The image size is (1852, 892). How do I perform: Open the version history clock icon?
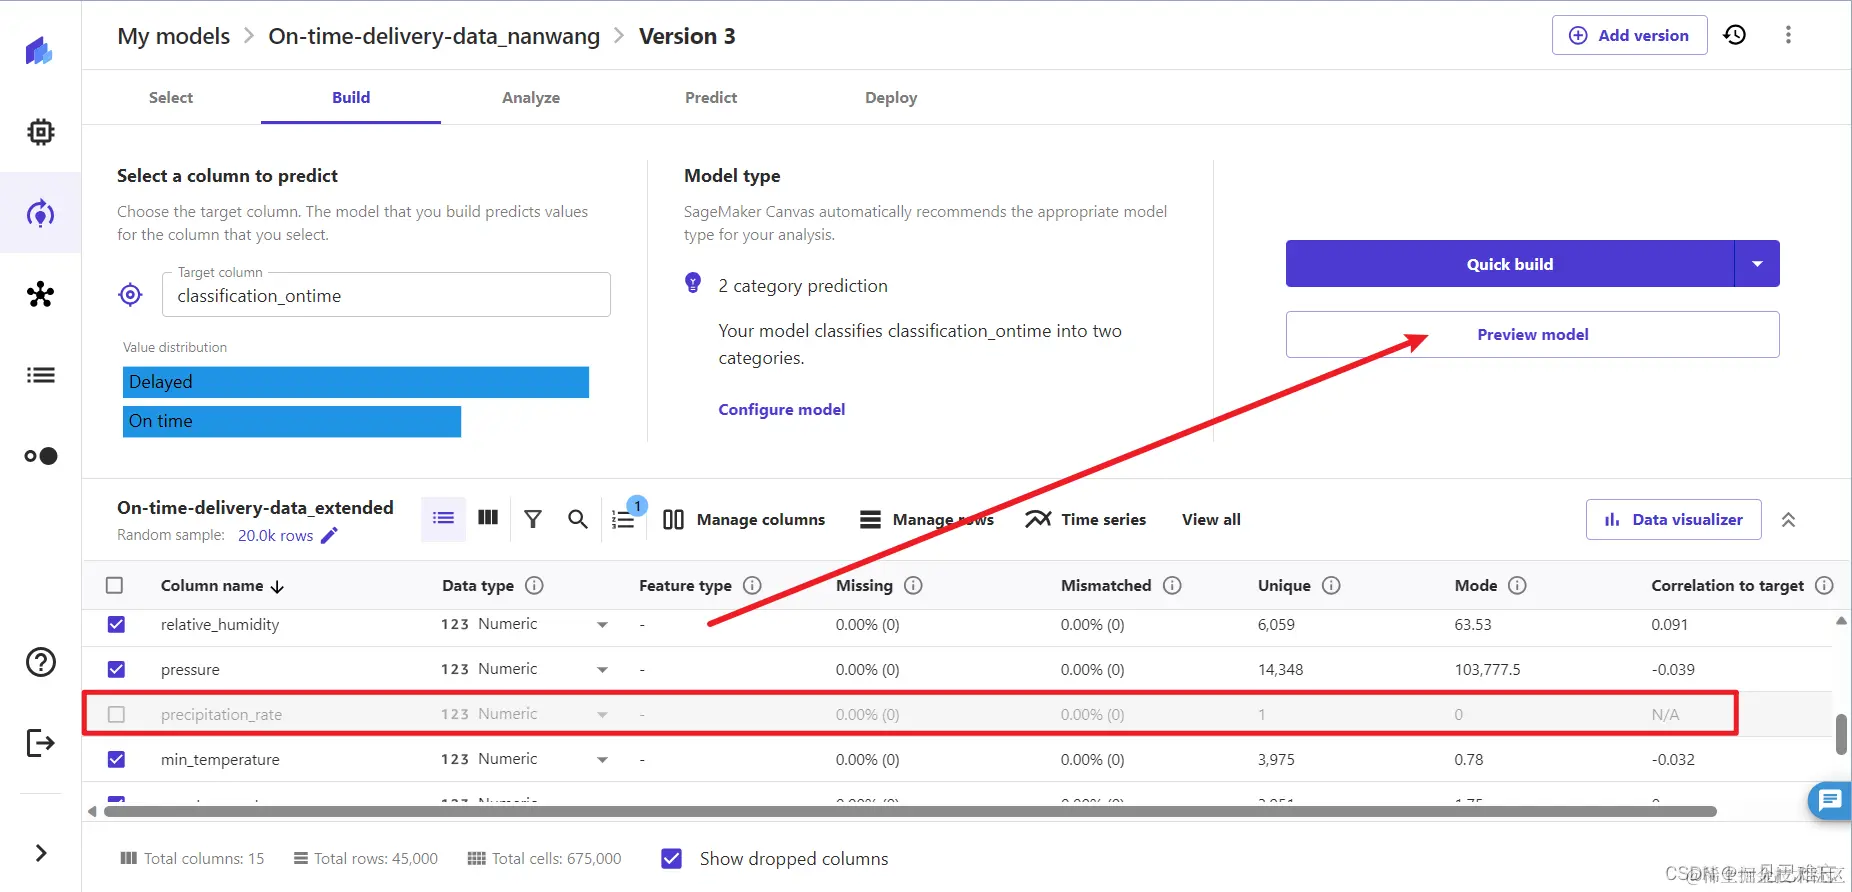coord(1735,35)
